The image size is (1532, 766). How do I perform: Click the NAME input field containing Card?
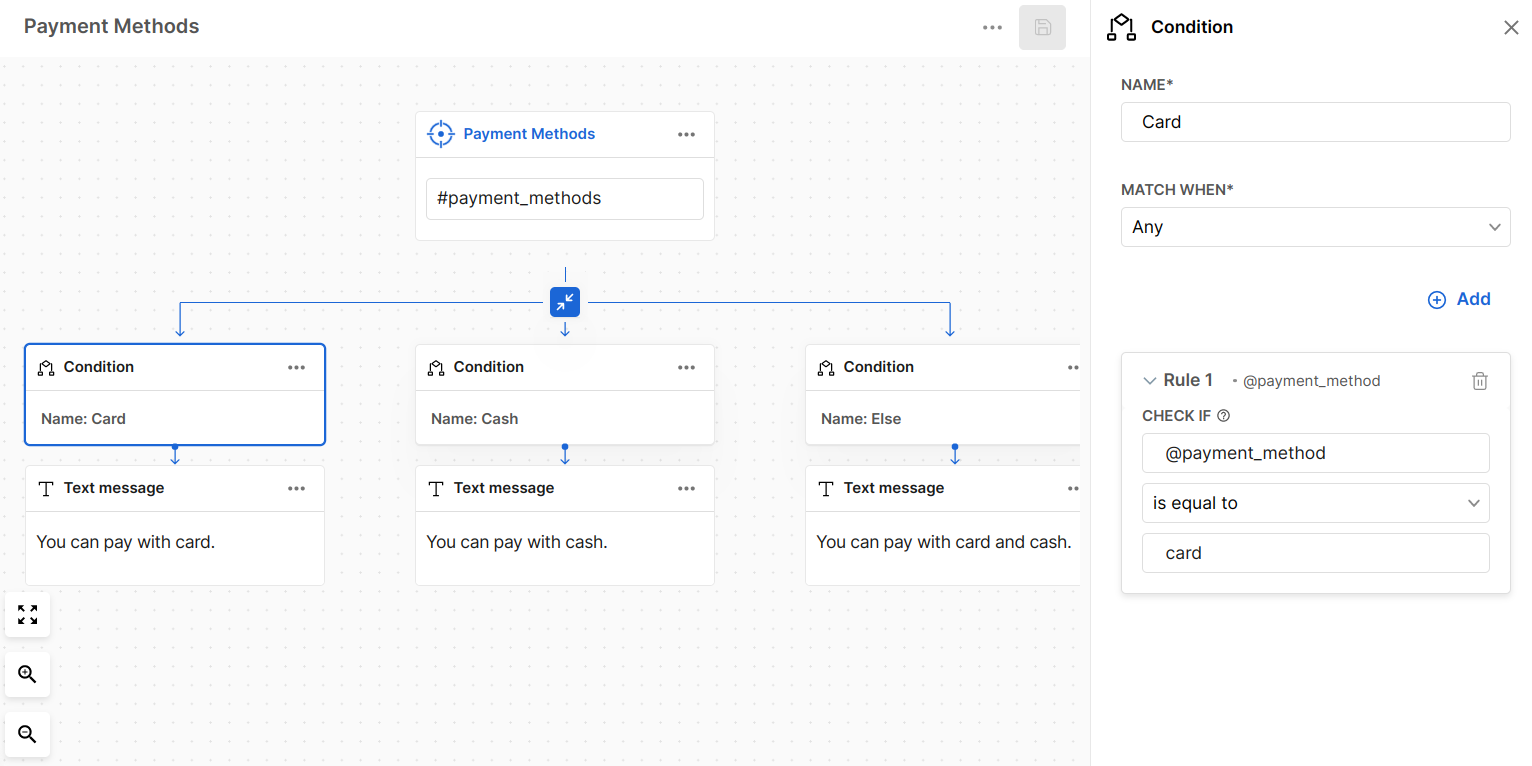pos(1315,122)
